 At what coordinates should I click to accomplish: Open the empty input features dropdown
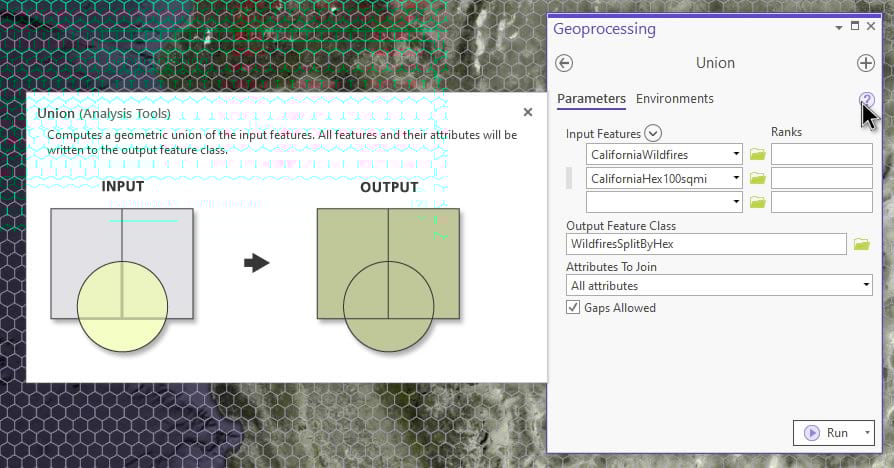click(736, 202)
